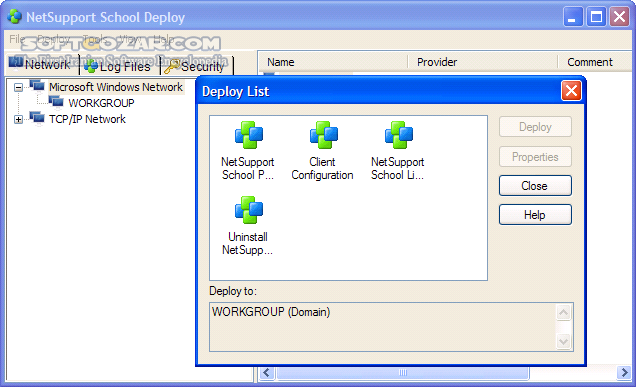636x387 pixels.
Task: Select the NetSupport School P... package icon
Action: pos(249,135)
